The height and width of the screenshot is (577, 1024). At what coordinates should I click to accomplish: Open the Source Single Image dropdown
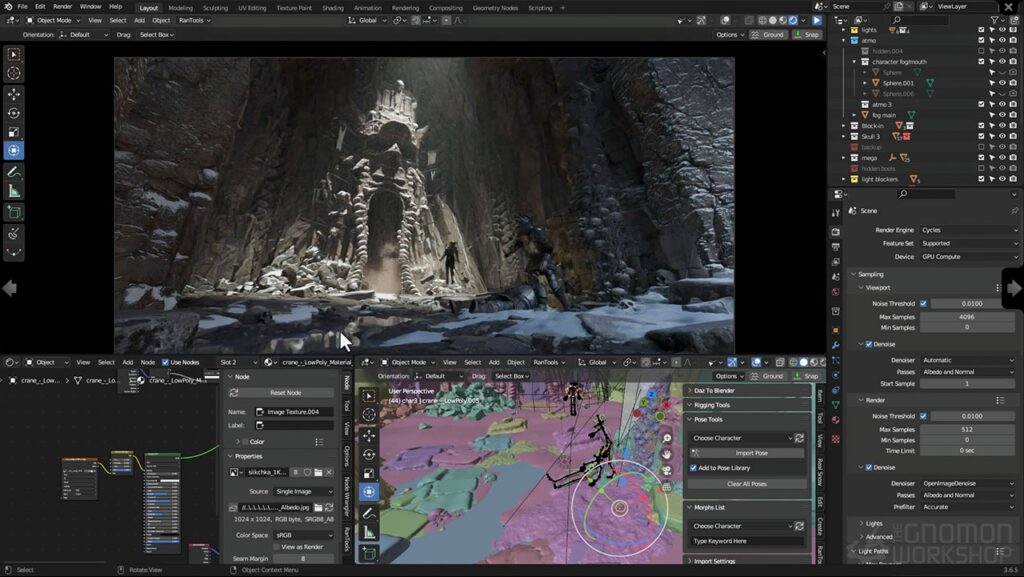tap(304, 491)
